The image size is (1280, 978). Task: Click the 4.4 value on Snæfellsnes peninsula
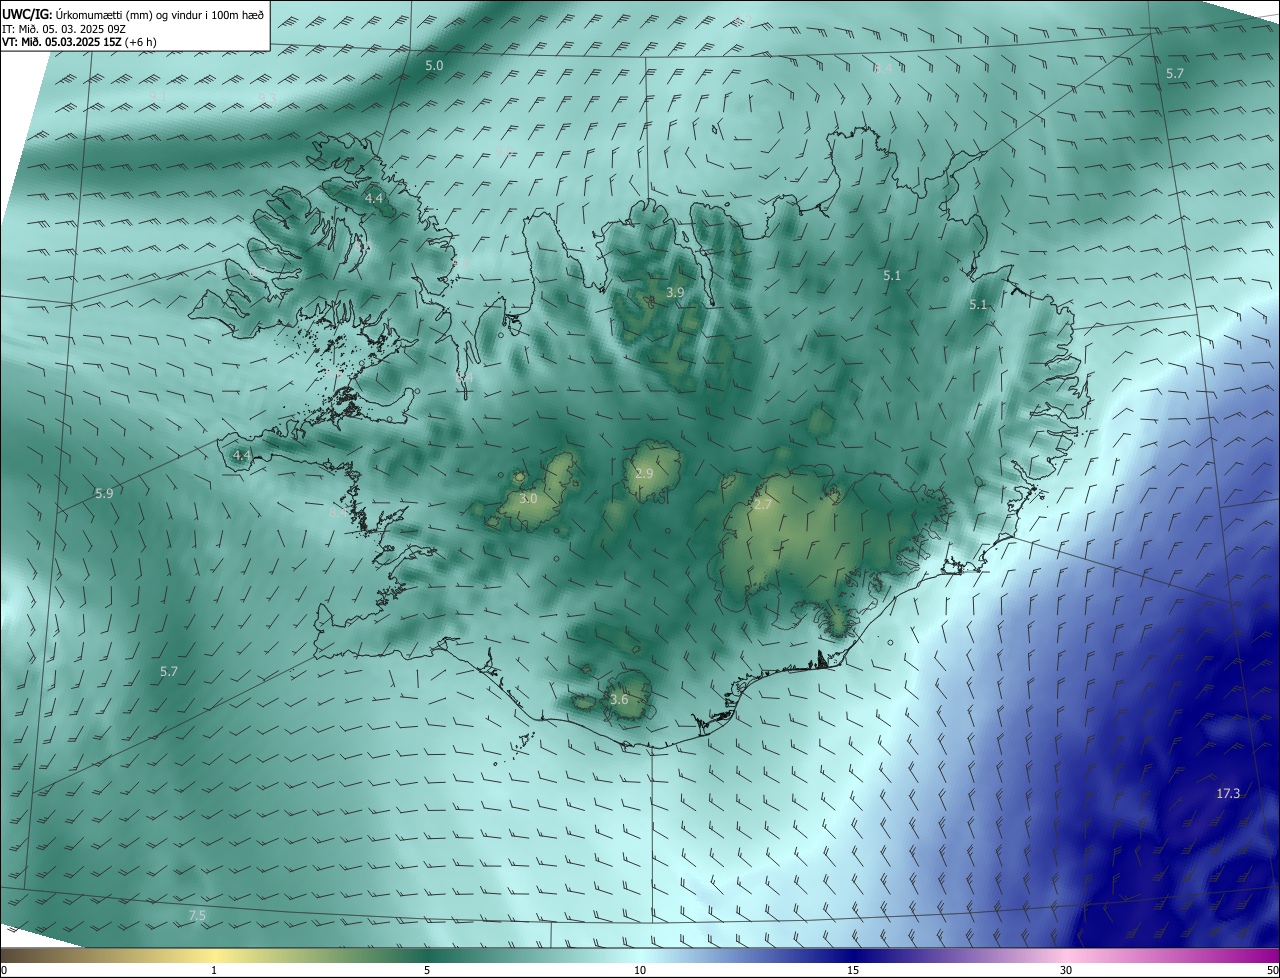tap(241, 455)
